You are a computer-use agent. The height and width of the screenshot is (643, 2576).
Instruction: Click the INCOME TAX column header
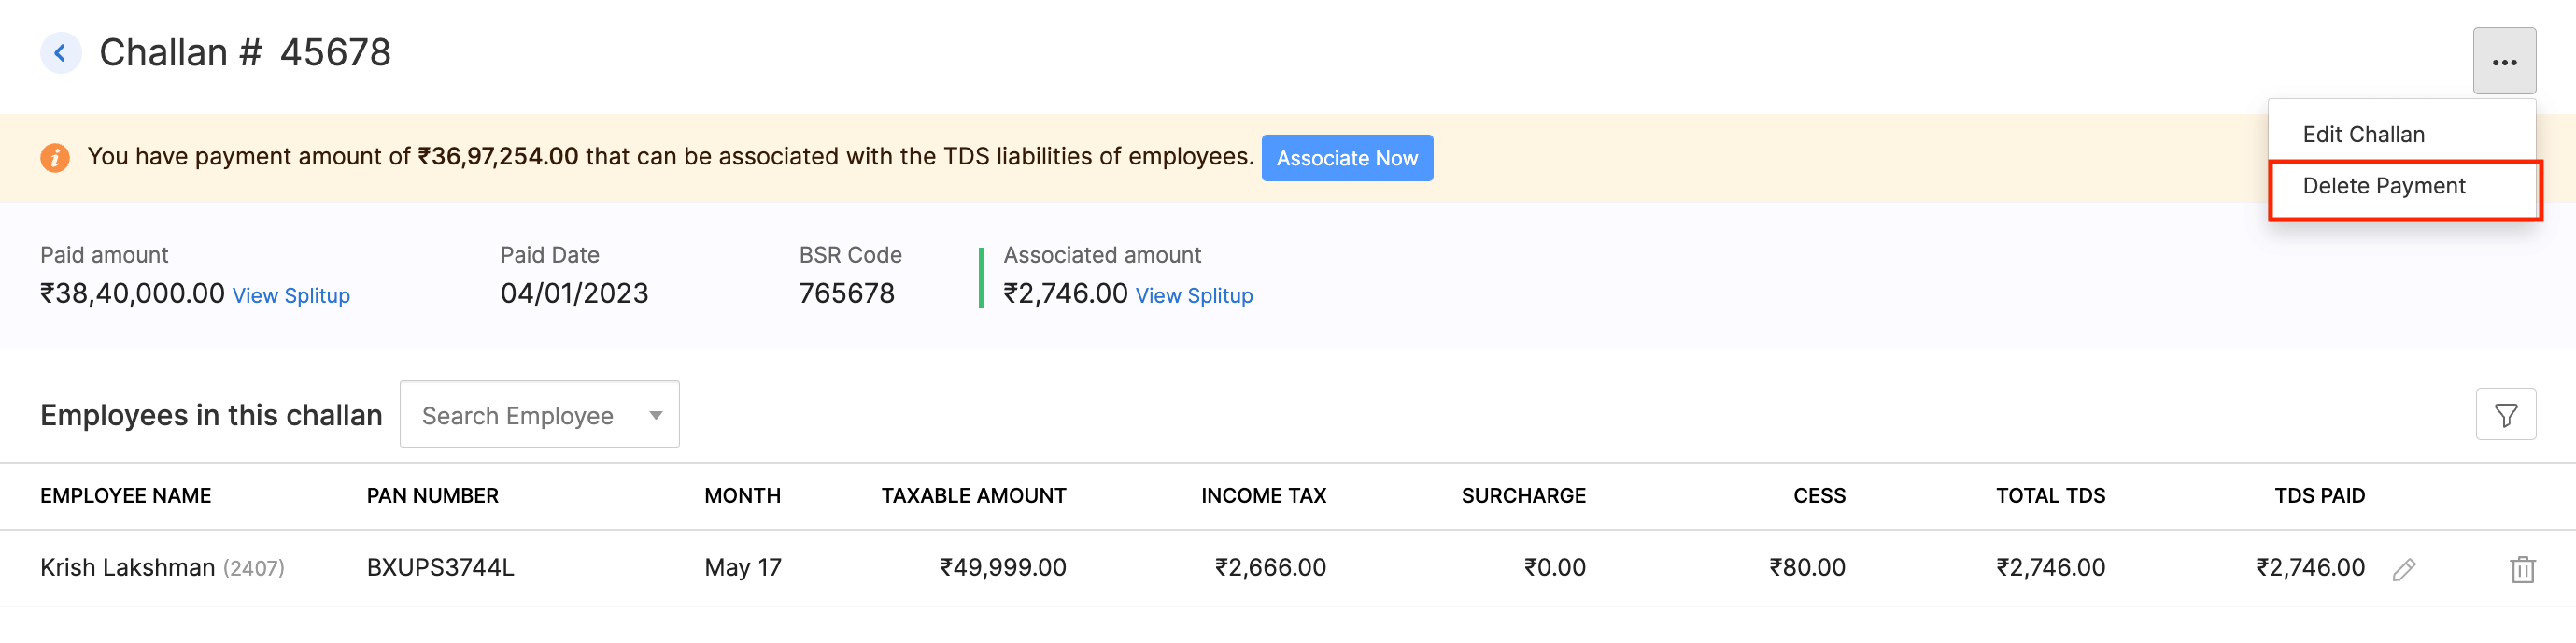pos(1263,496)
